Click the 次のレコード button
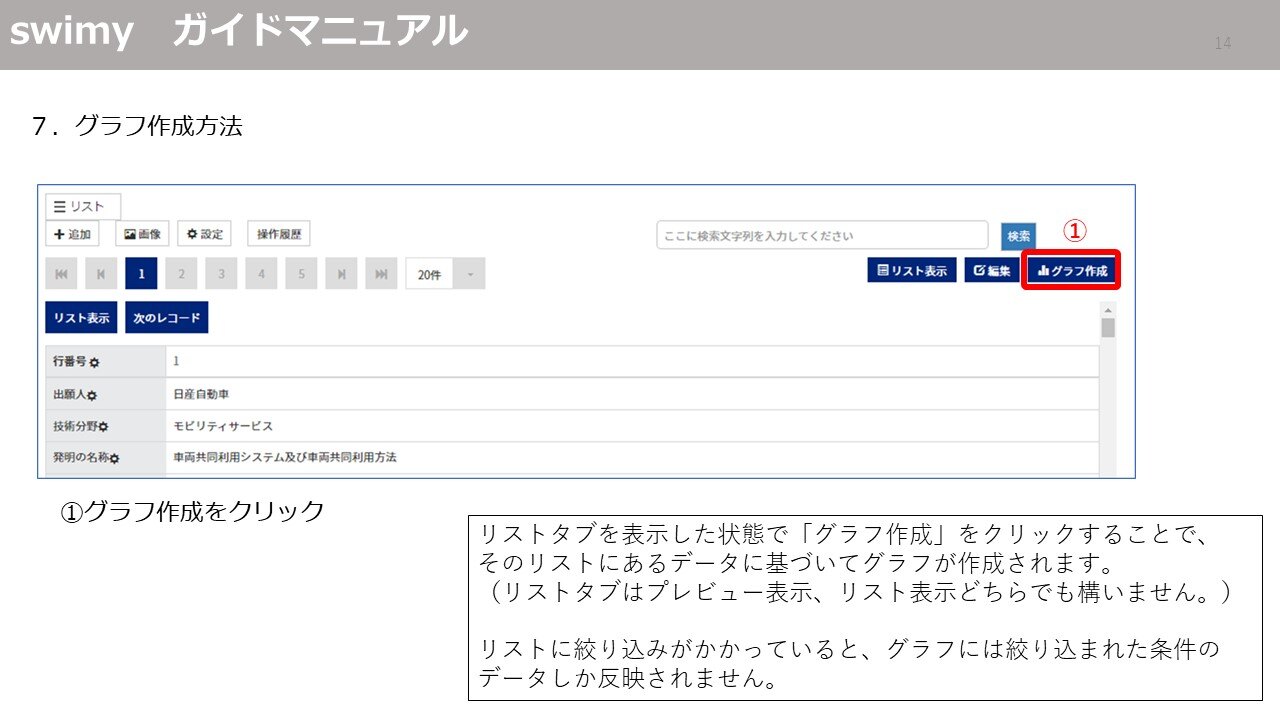The width and height of the screenshot is (1280, 720). (x=166, y=316)
